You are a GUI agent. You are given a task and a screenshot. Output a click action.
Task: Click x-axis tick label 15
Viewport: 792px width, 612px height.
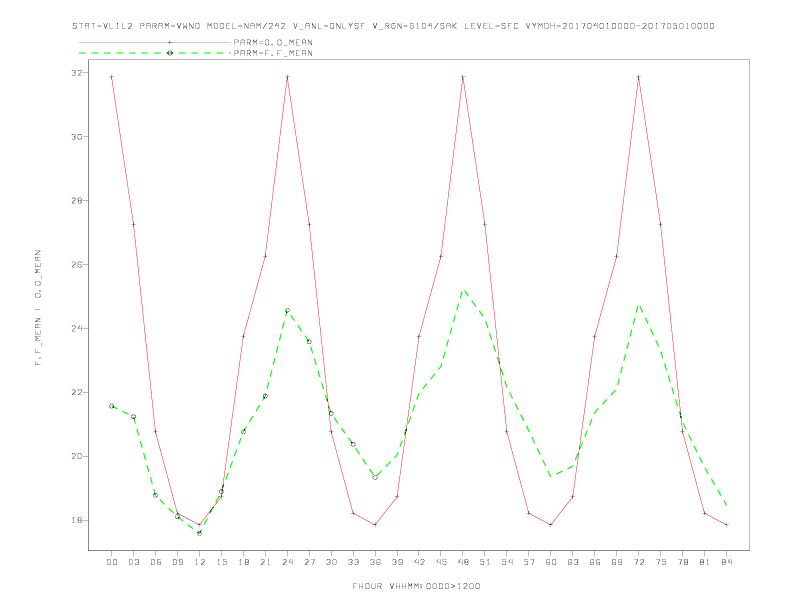tap(221, 562)
